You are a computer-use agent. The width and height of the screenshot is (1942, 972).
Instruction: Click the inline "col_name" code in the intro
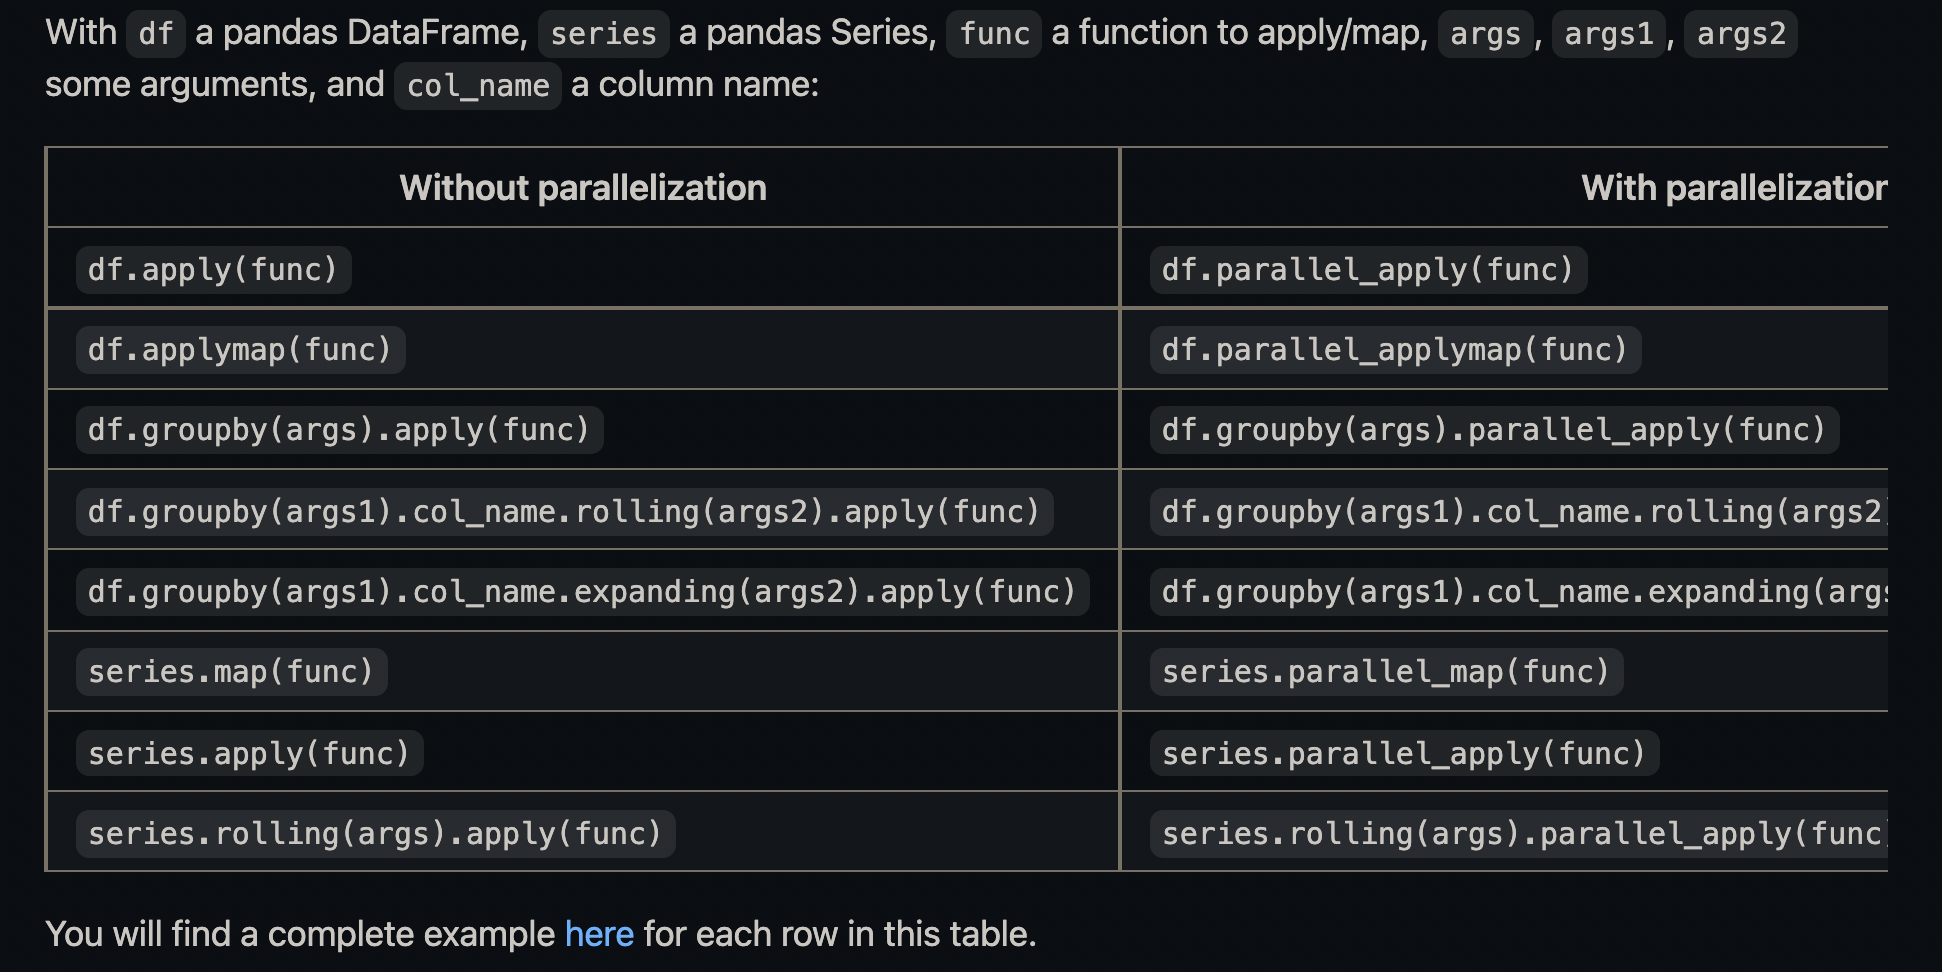coord(478,86)
